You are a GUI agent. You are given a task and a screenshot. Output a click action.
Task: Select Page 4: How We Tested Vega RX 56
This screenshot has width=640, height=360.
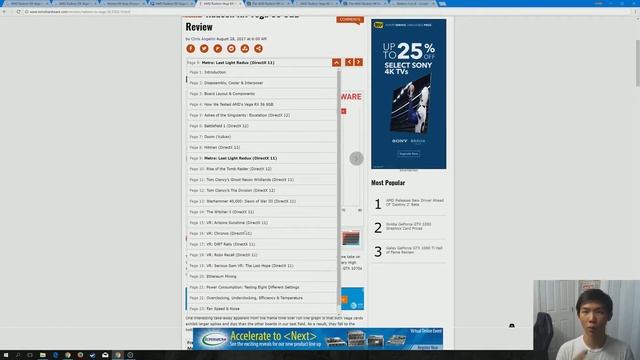(262, 104)
